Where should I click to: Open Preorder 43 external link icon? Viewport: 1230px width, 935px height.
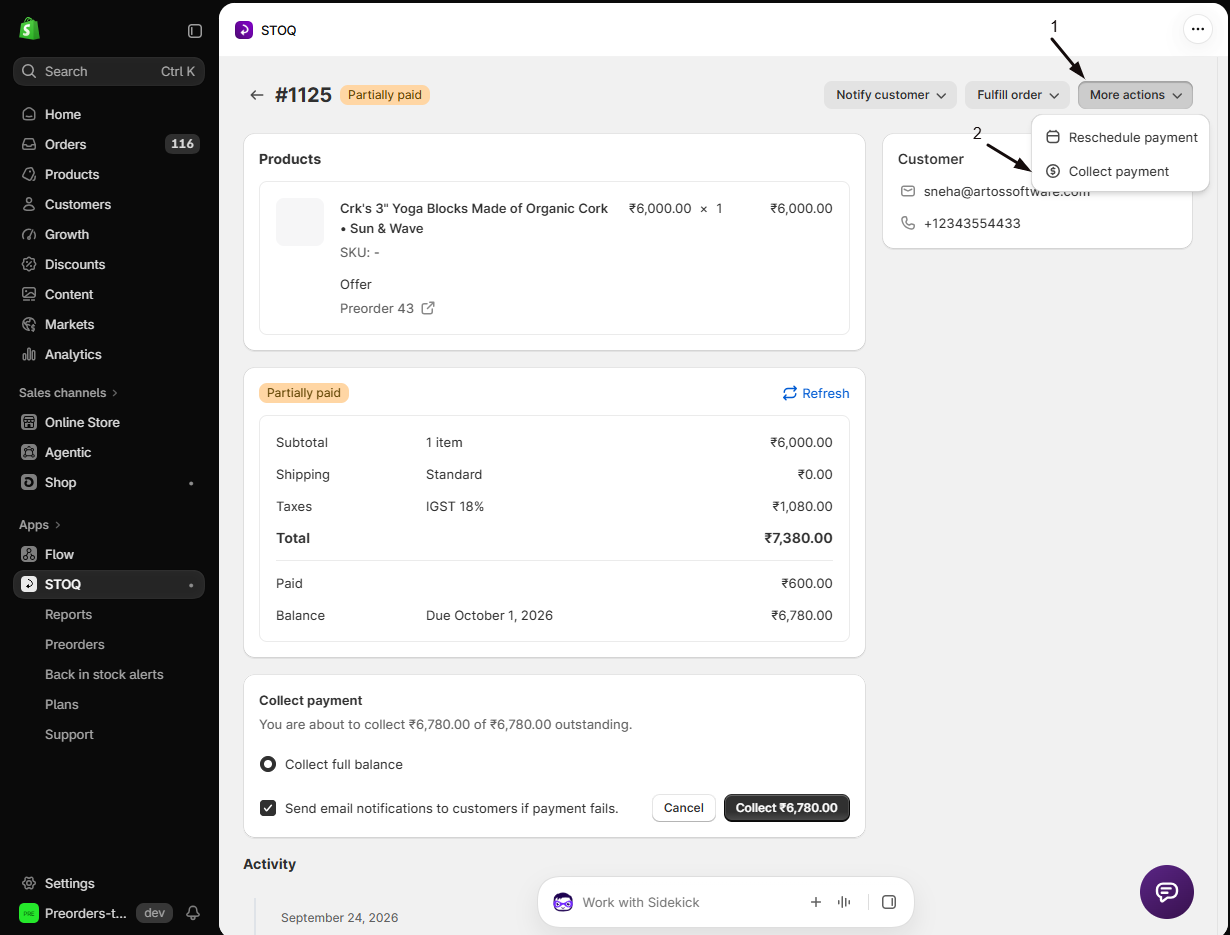click(428, 308)
